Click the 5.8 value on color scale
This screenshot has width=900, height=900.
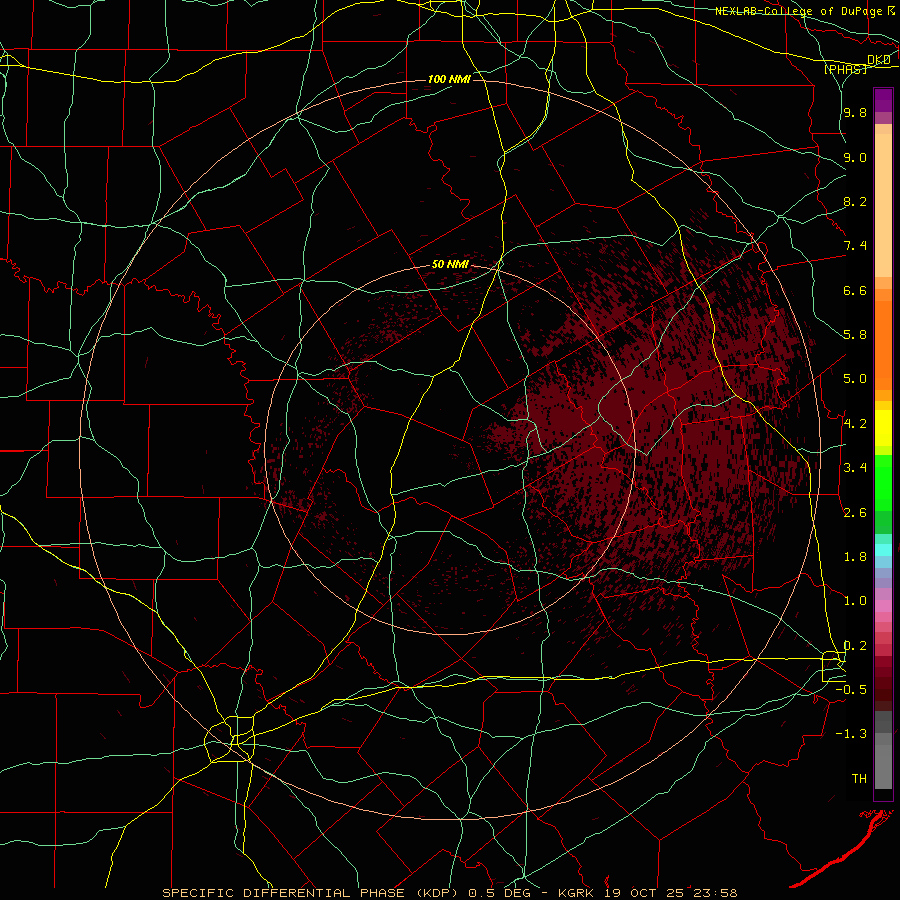[x=855, y=335]
